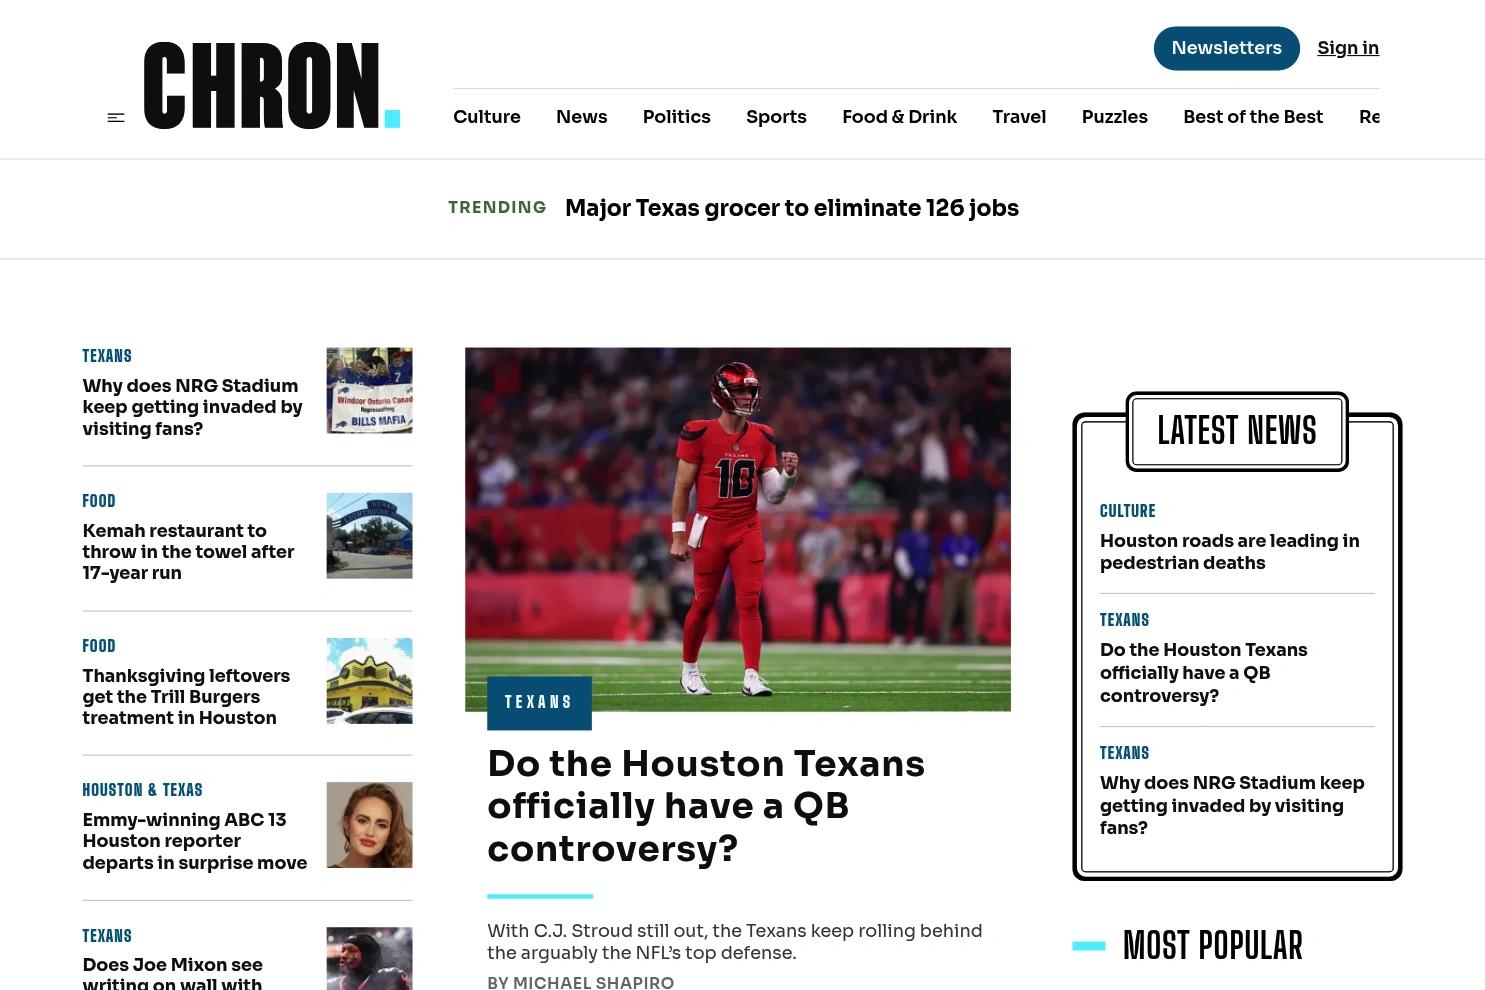Click the Food label above Thanksgiving leftovers story

point(99,646)
